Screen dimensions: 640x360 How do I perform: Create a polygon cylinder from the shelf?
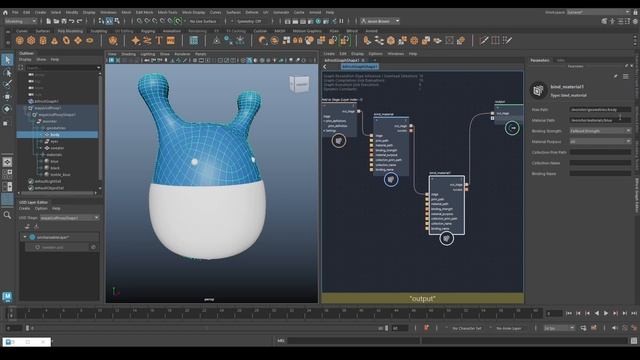43,40
